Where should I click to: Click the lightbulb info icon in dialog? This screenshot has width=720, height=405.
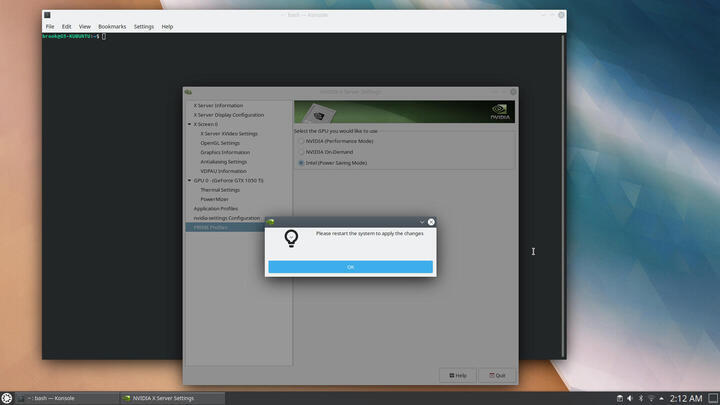[291, 239]
